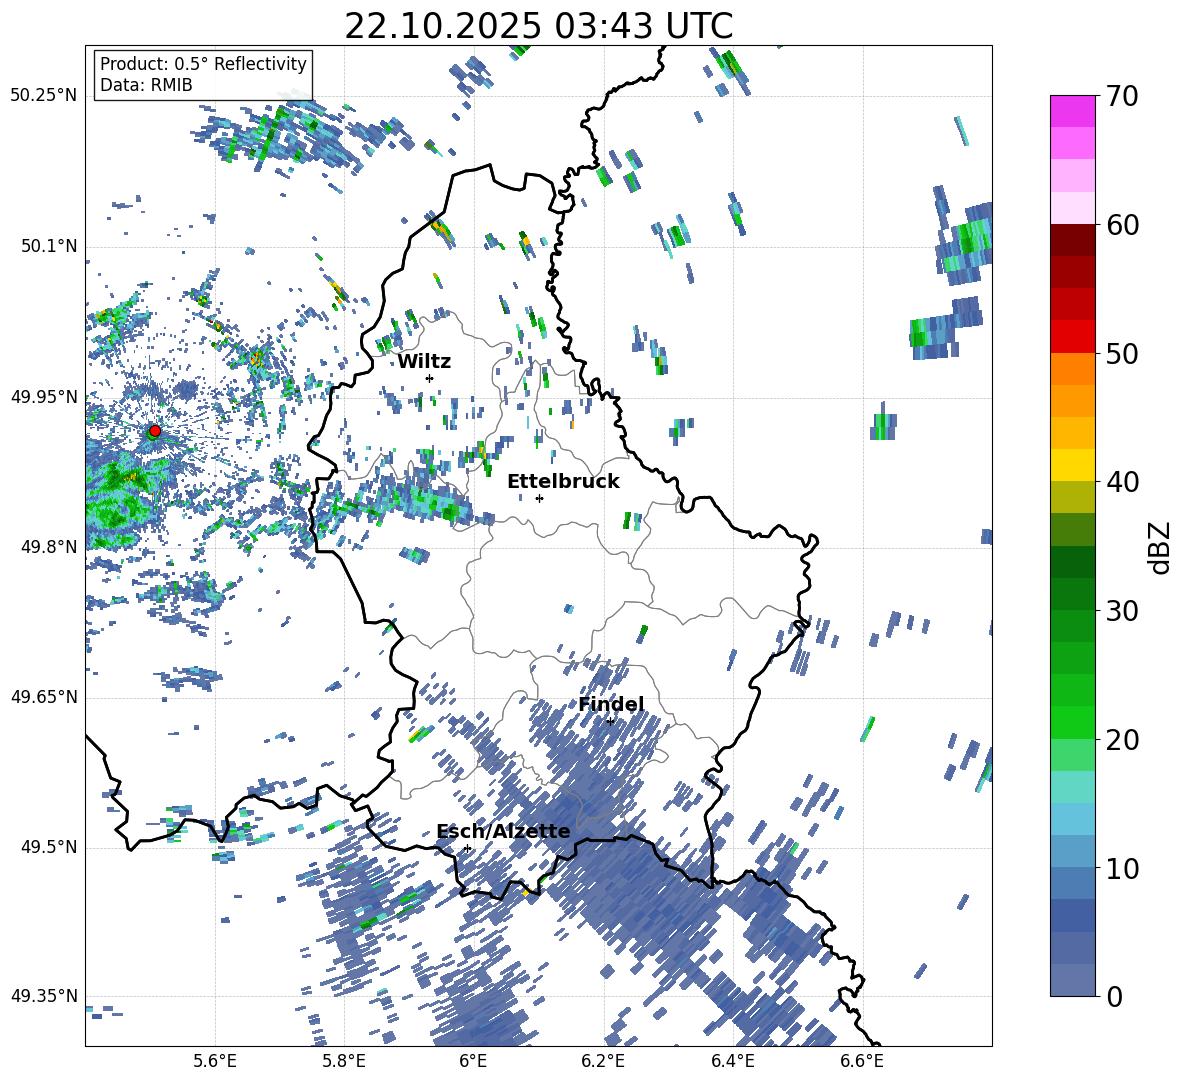Click the 50 tick label on colorbar
Screen dimensions: 1184x1081
1122,354
